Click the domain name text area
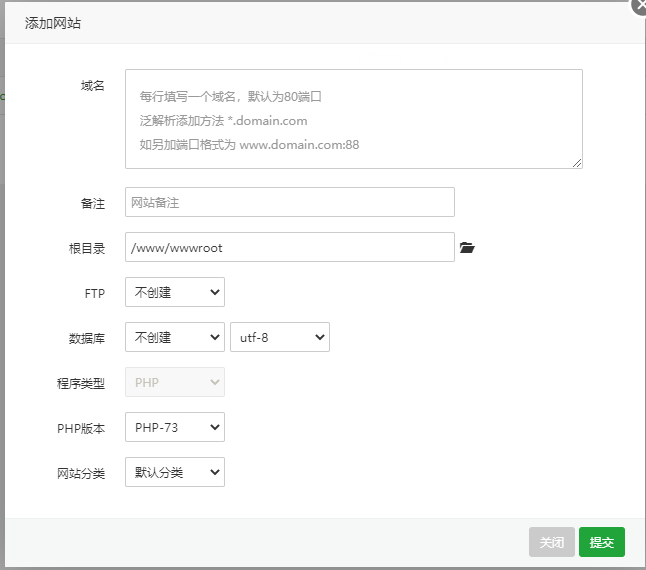This screenshot has width=646, height=570. tap(353, 119)
